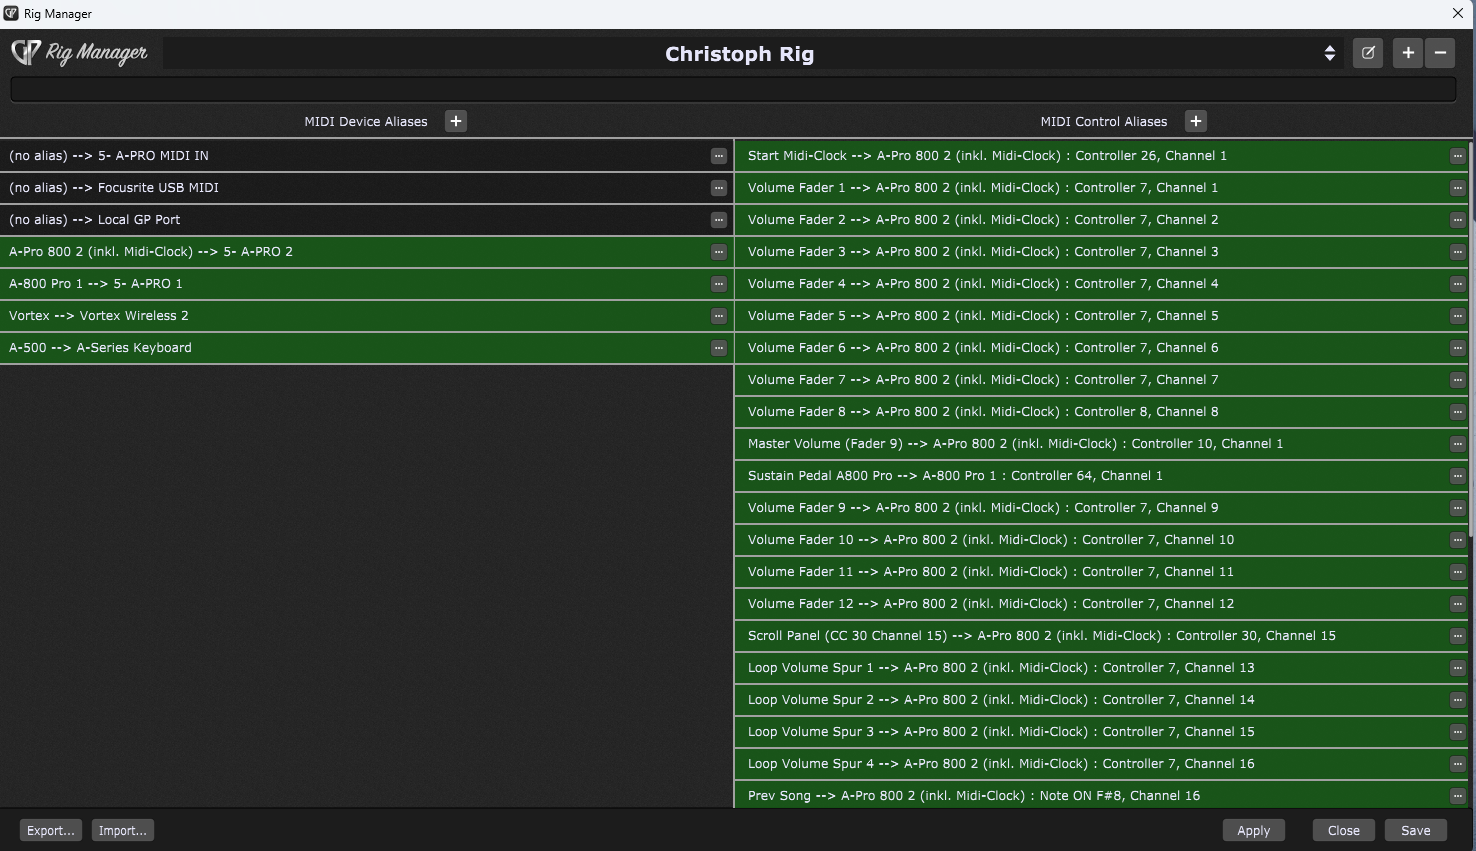Remove current rig with minus button
The height and width of the screenshot is (851, 1476).
[x=1440, y=53]
